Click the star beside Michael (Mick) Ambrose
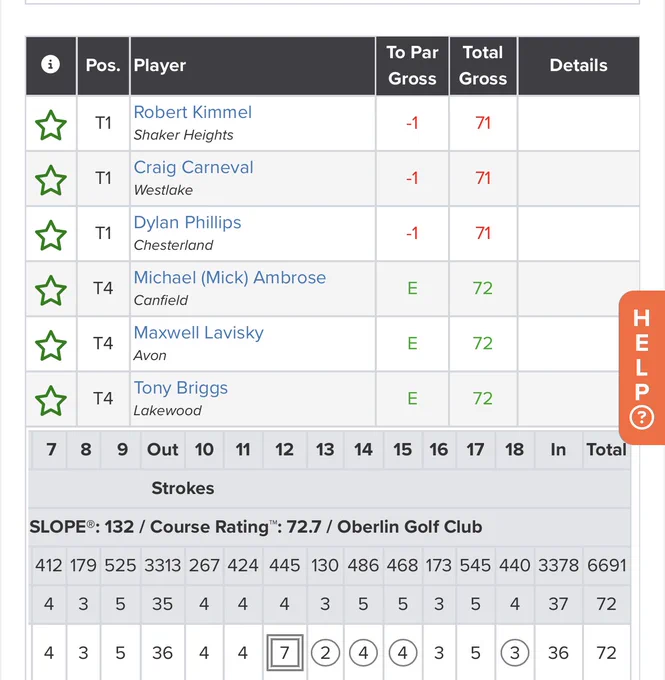 pos(51,290)
